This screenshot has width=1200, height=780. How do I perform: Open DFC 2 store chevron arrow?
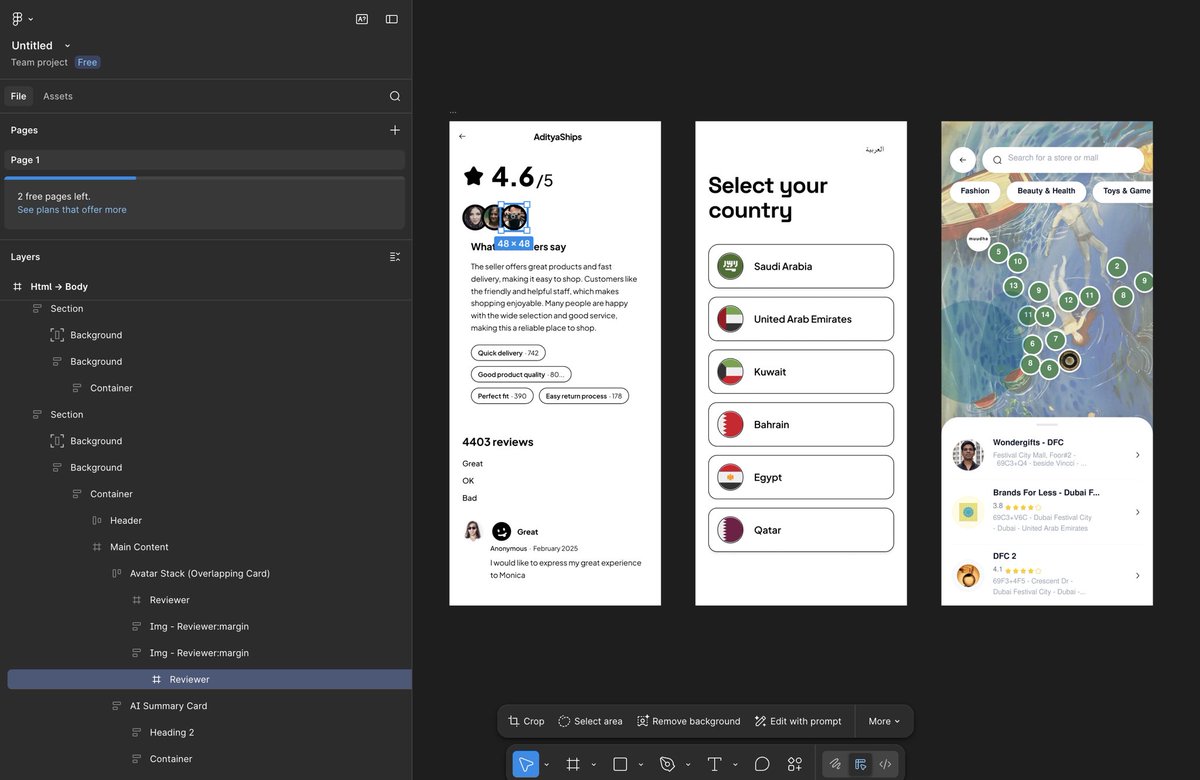coord(1138,575)
